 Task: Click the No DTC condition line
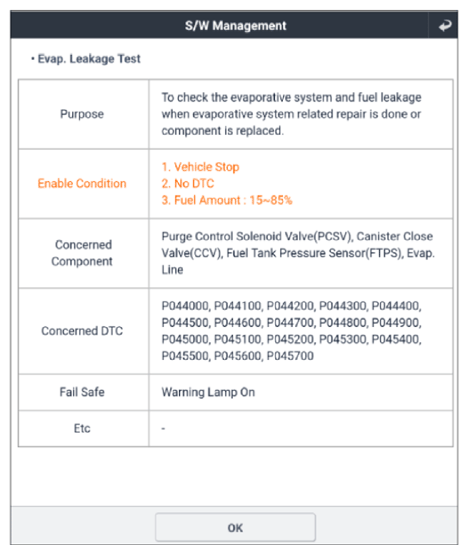(x=188, y=183)
